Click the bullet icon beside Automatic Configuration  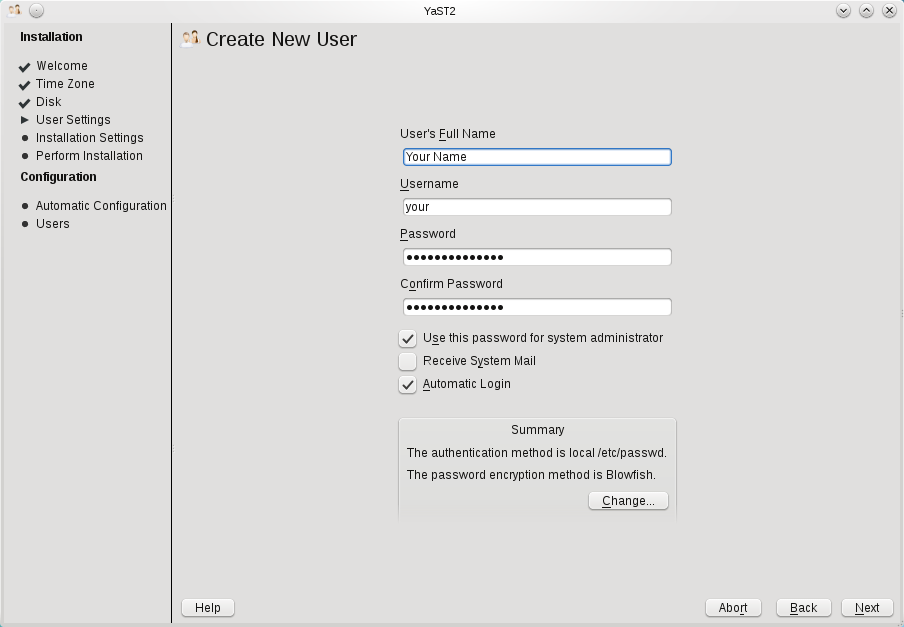pos(23,206)
